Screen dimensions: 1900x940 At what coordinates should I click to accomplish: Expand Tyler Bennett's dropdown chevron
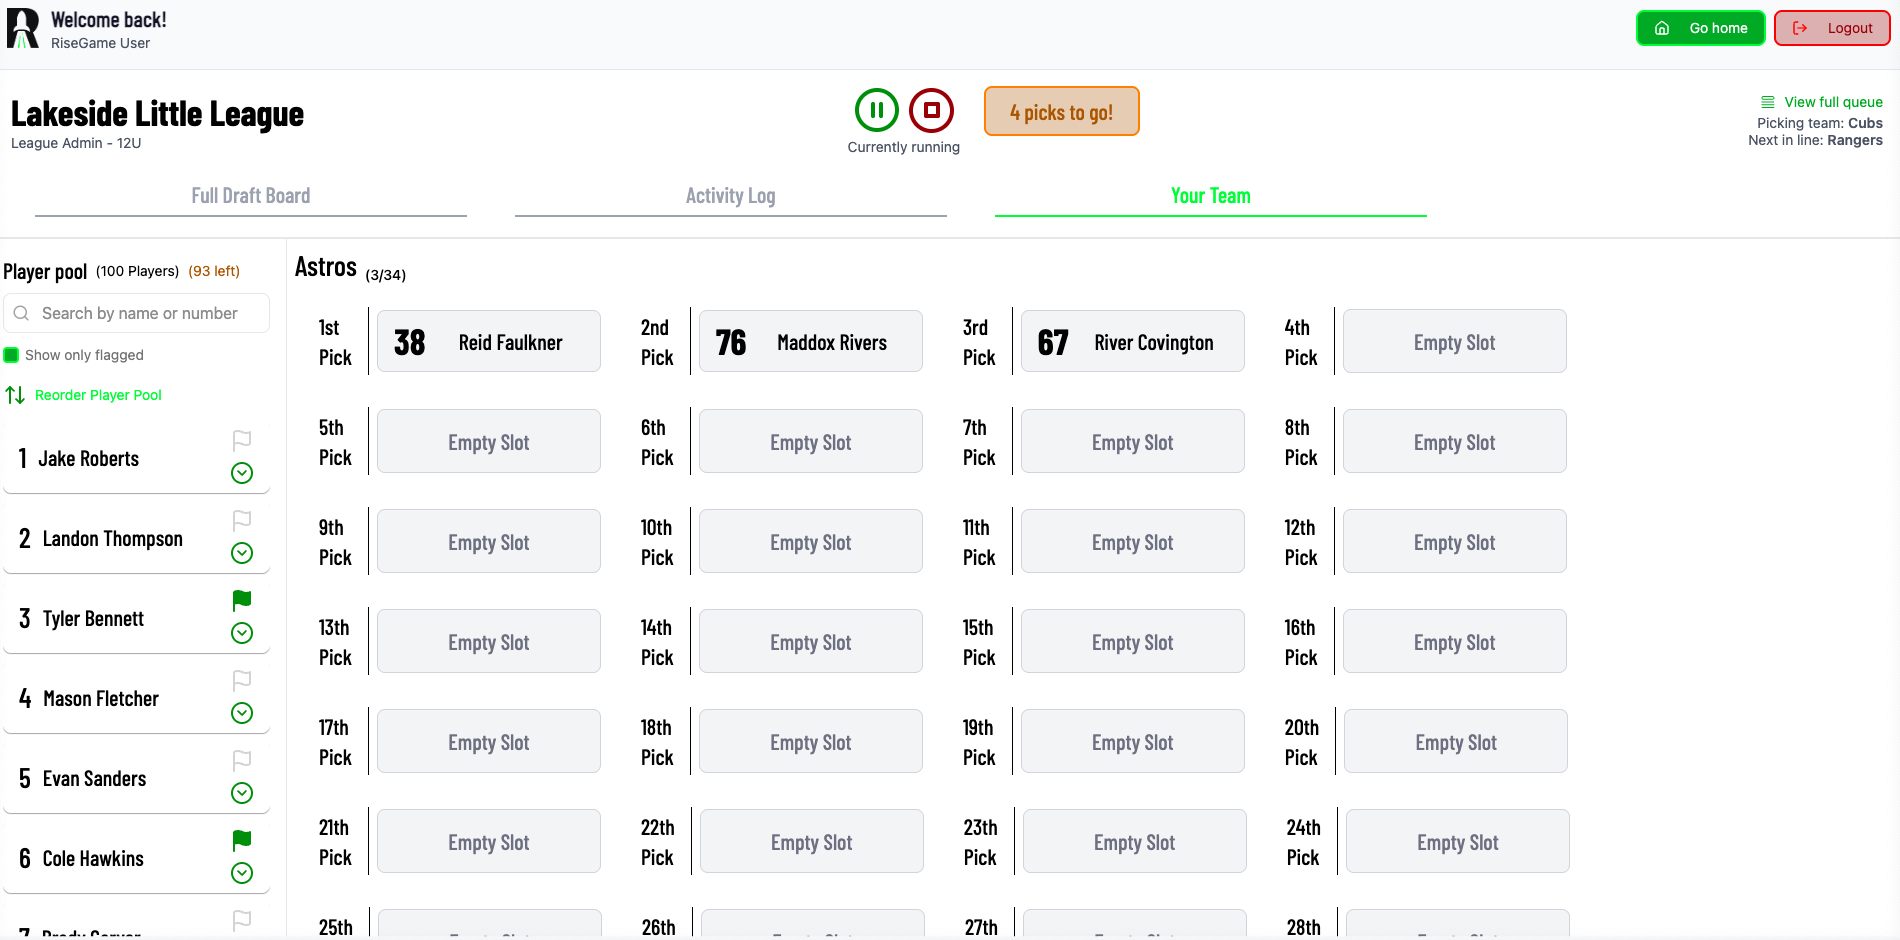click(242, 633)
